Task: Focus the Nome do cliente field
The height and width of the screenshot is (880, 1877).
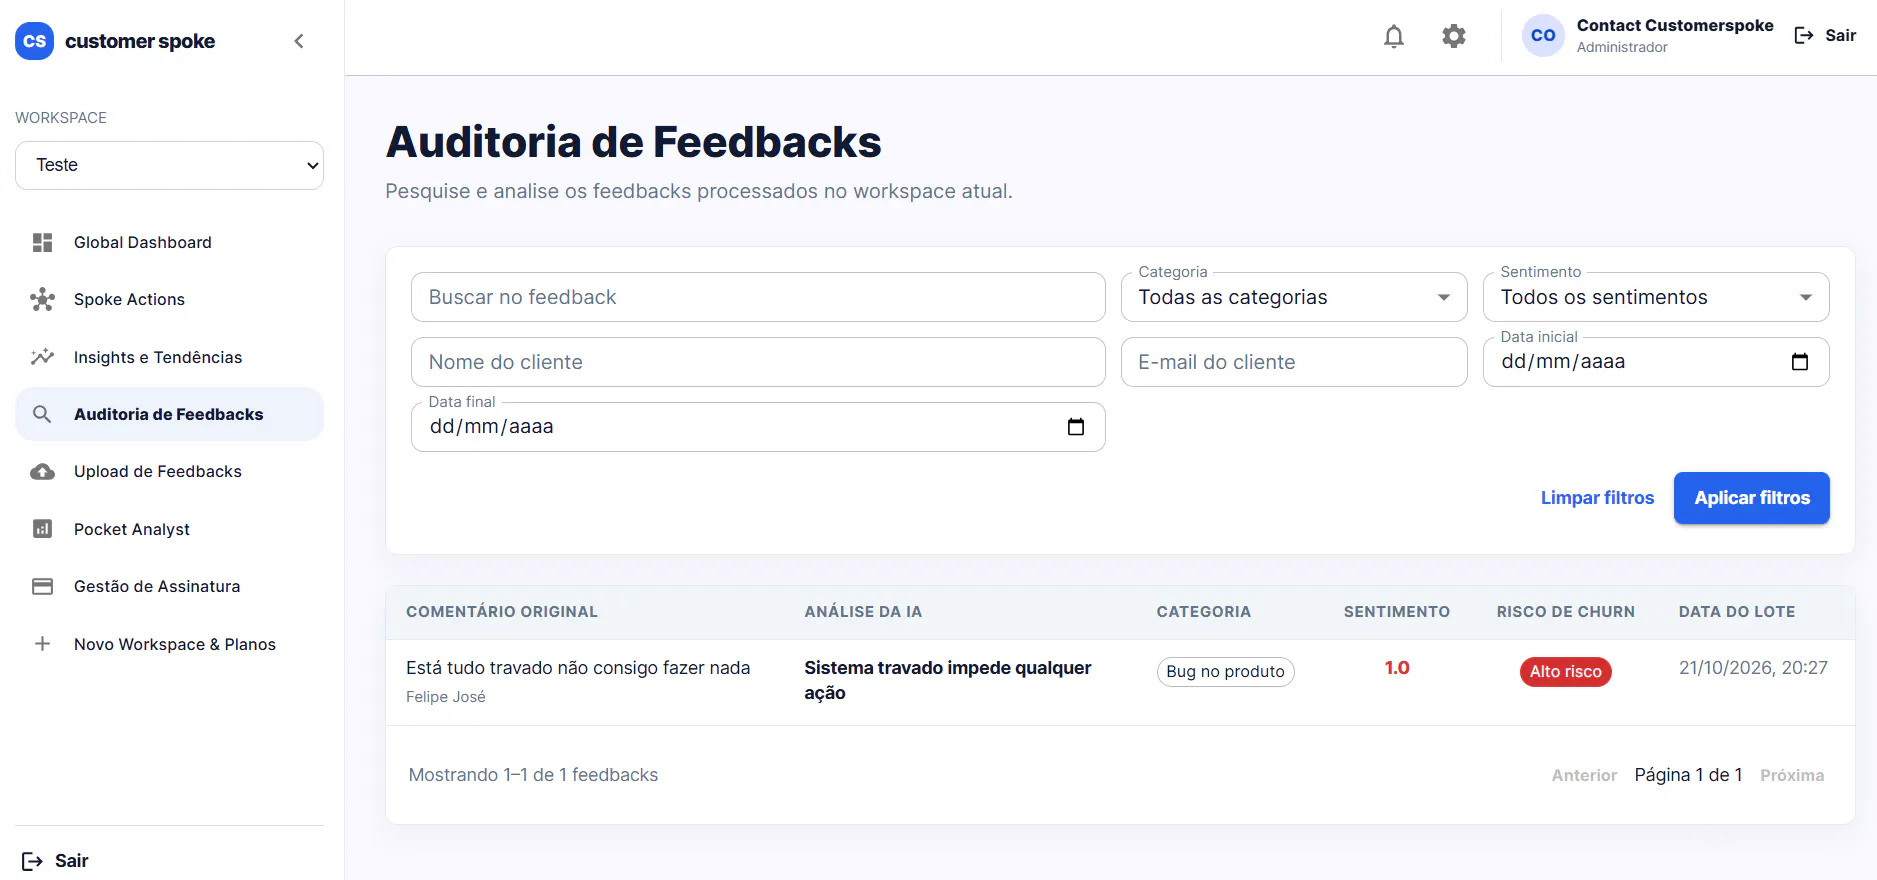Action: 758,362
